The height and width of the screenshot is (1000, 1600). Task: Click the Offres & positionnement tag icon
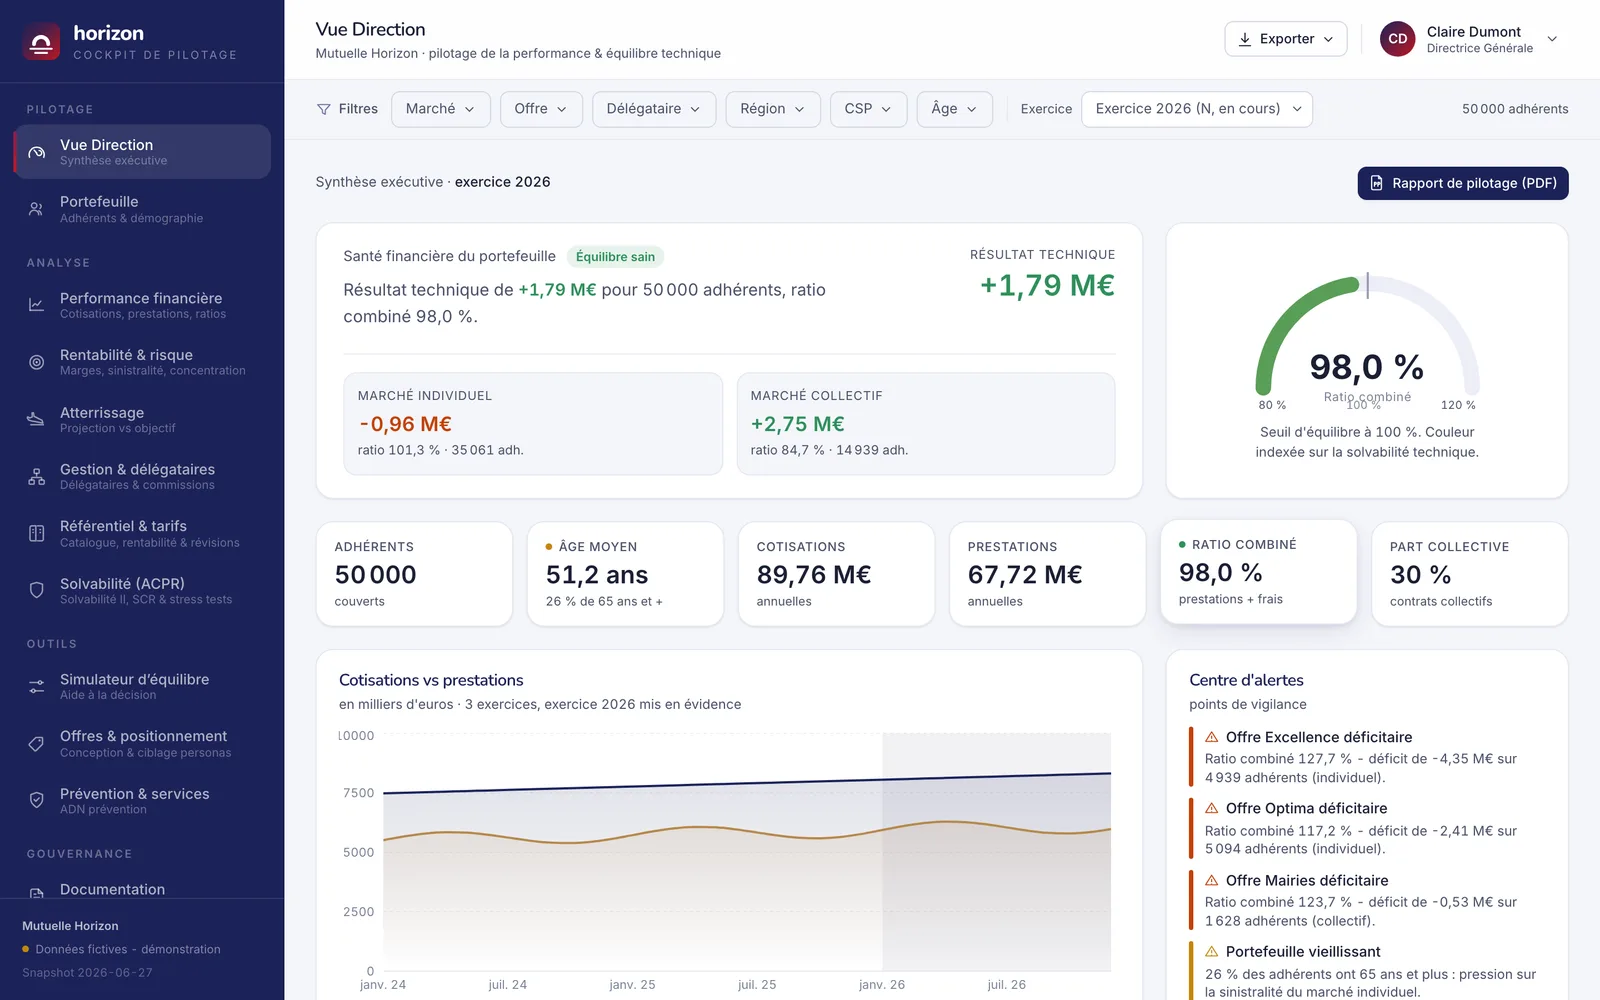pos(36,743)
